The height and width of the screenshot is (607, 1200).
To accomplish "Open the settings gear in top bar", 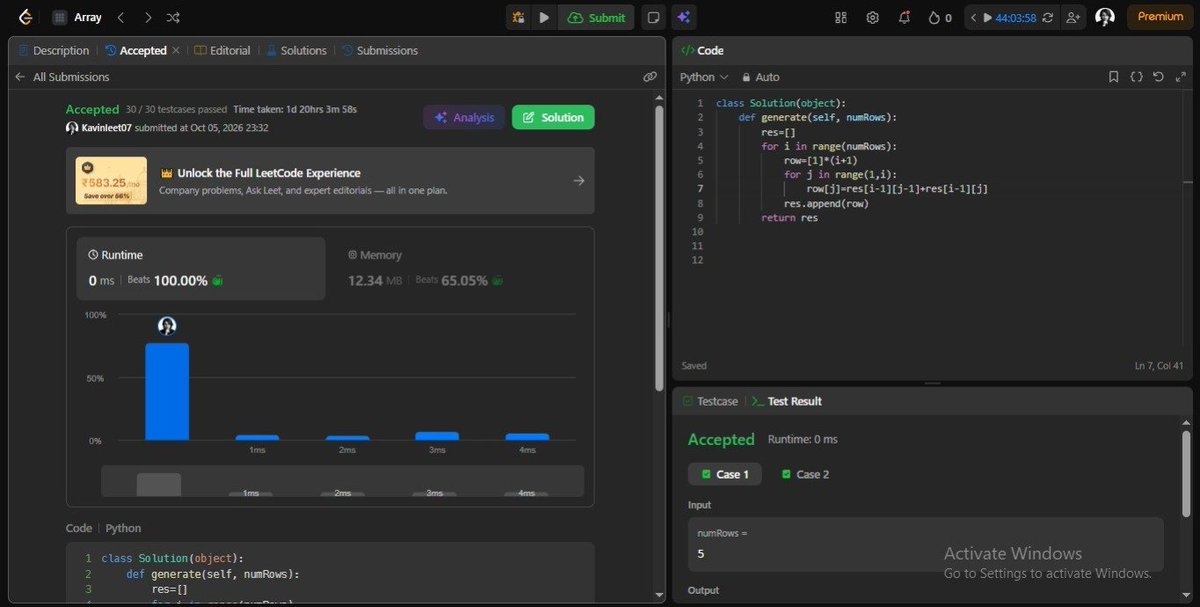I will tap(872, 17).
